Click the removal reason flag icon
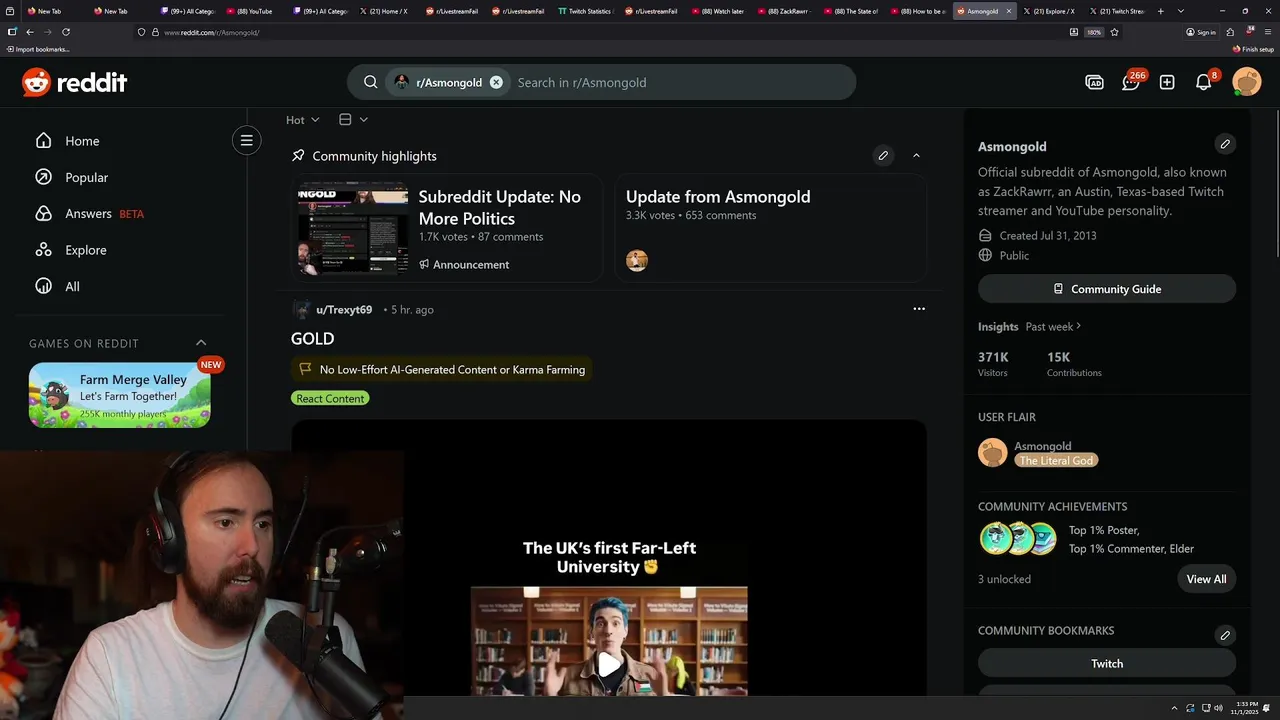This screenshot has width=1280, height=720. click(306, 369)
